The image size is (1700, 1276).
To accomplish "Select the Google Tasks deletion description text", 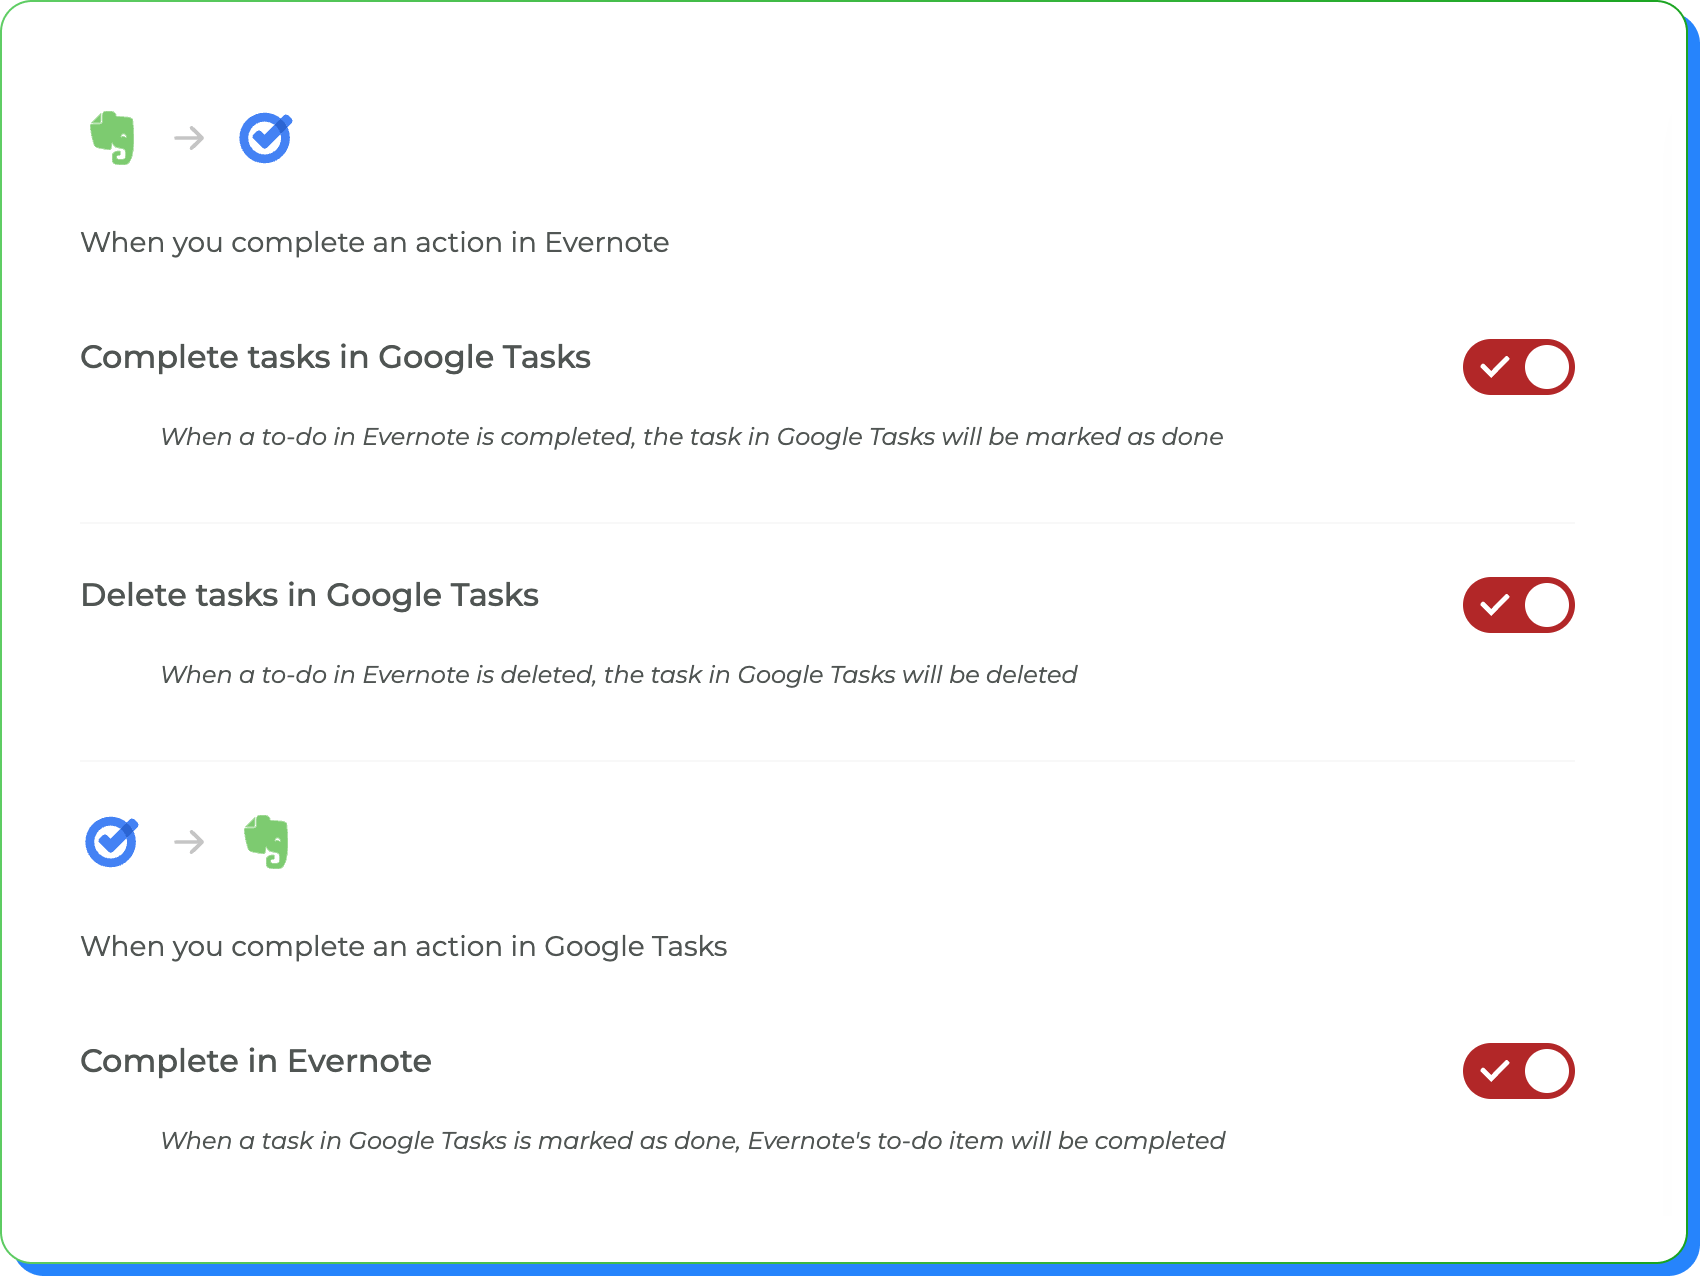I will point(618,675).
